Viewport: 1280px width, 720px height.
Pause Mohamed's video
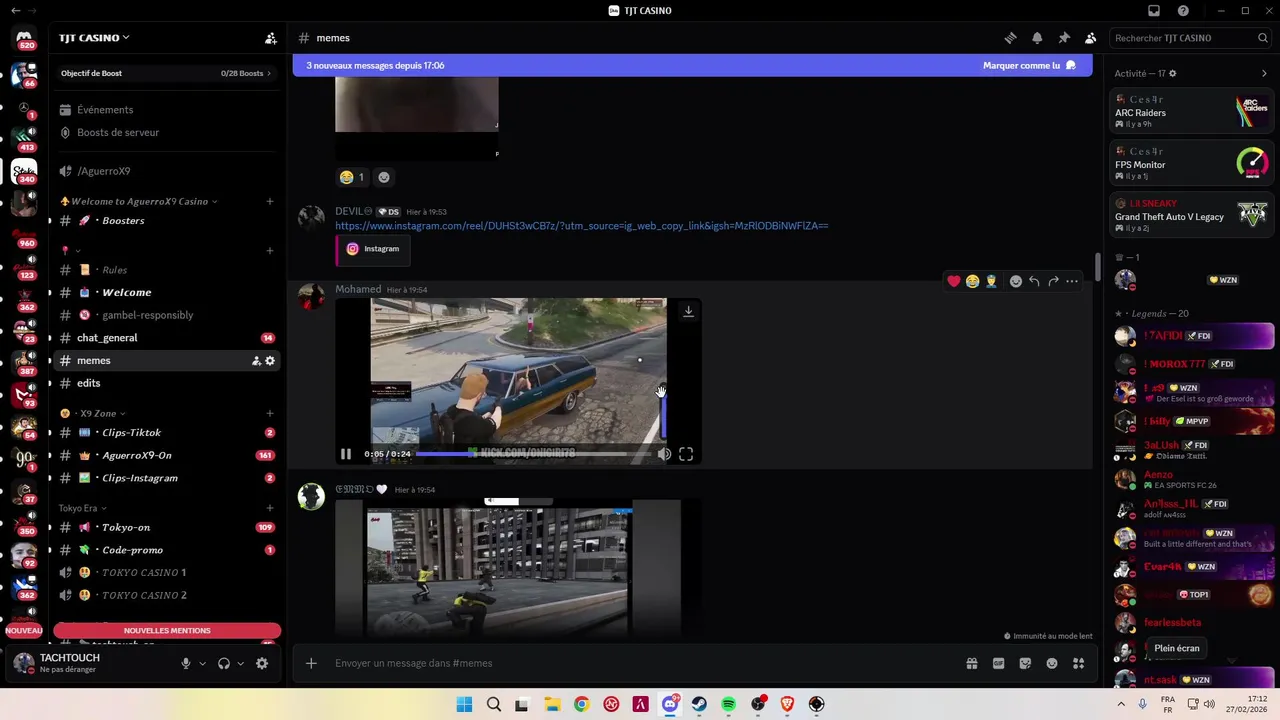click(x=346, y=454)
